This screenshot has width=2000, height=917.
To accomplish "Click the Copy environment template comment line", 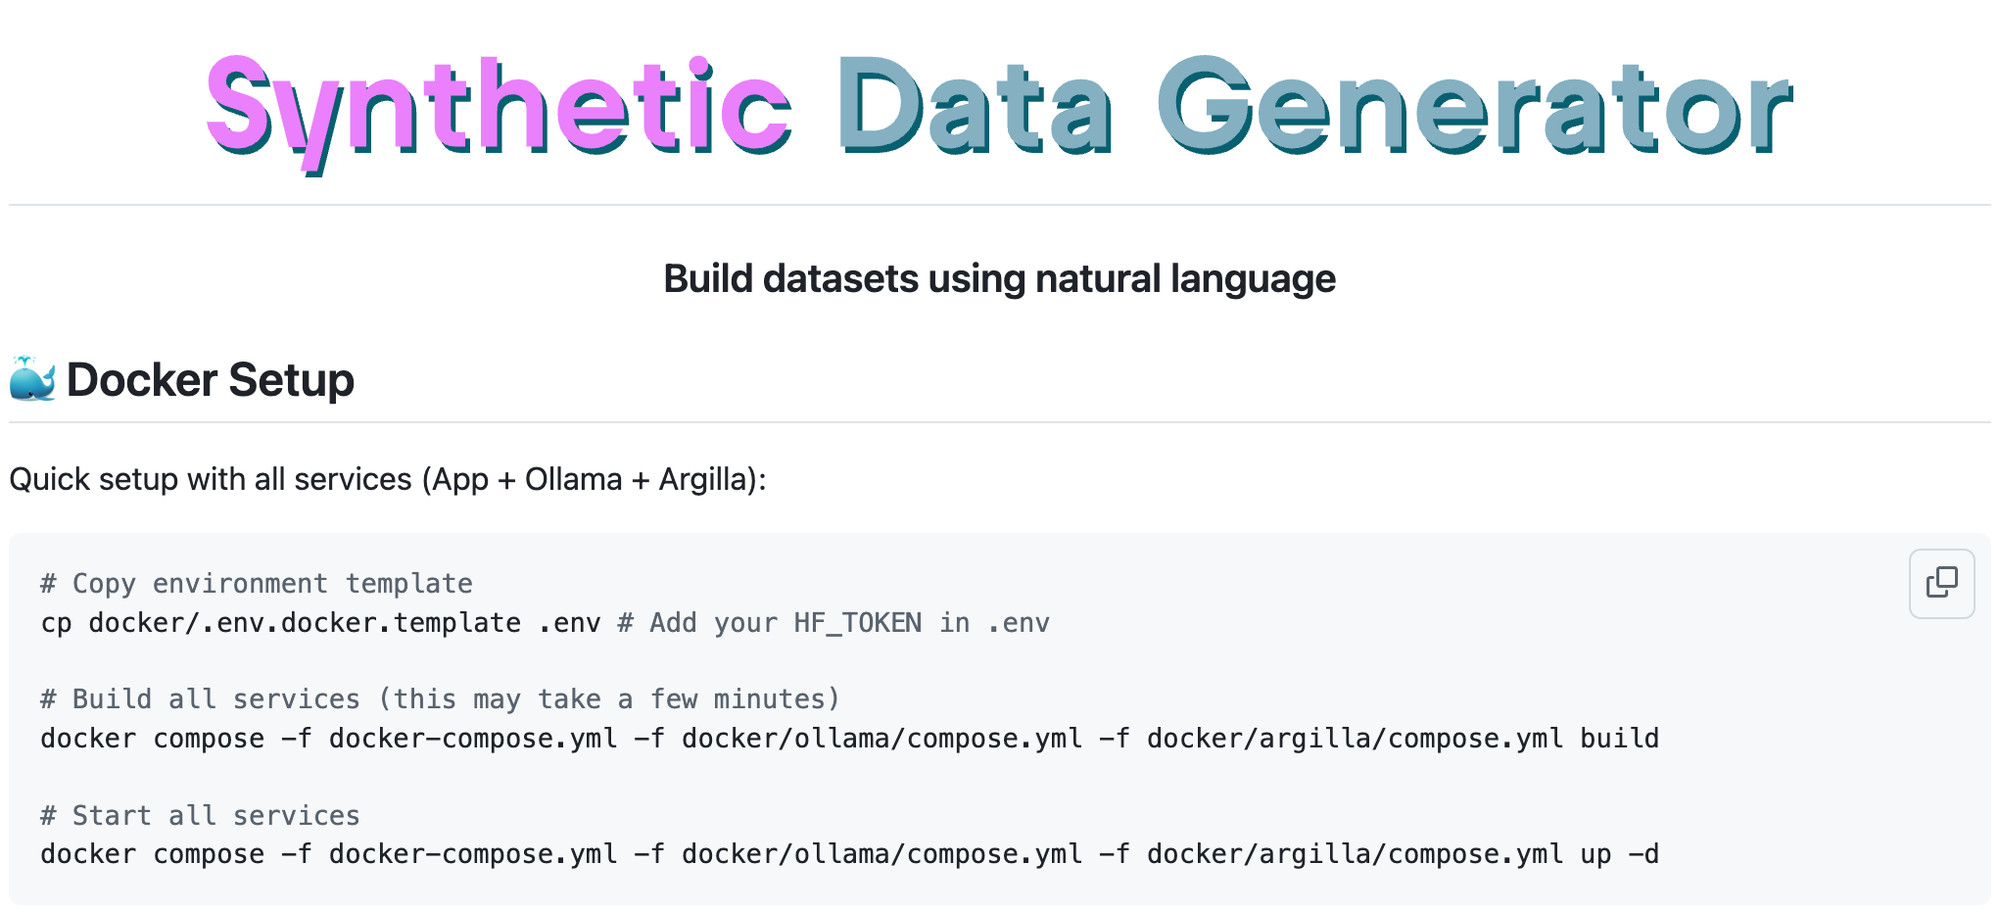I will coord(257,584).
